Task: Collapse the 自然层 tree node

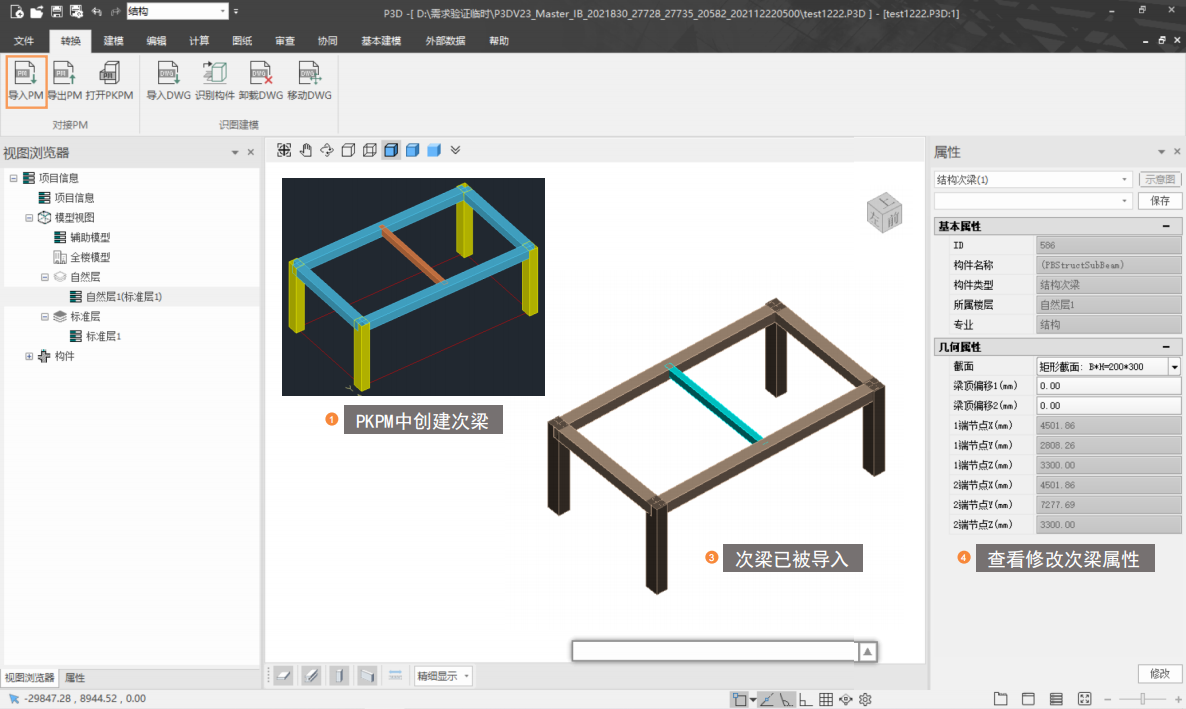Action: coord(45,277)
